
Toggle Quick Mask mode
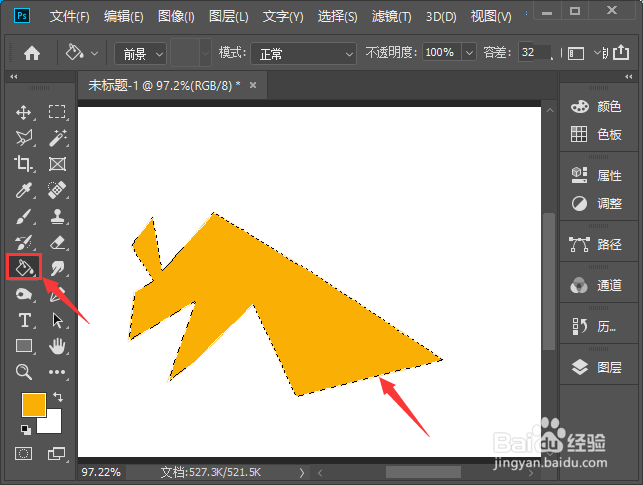[23, 453]
